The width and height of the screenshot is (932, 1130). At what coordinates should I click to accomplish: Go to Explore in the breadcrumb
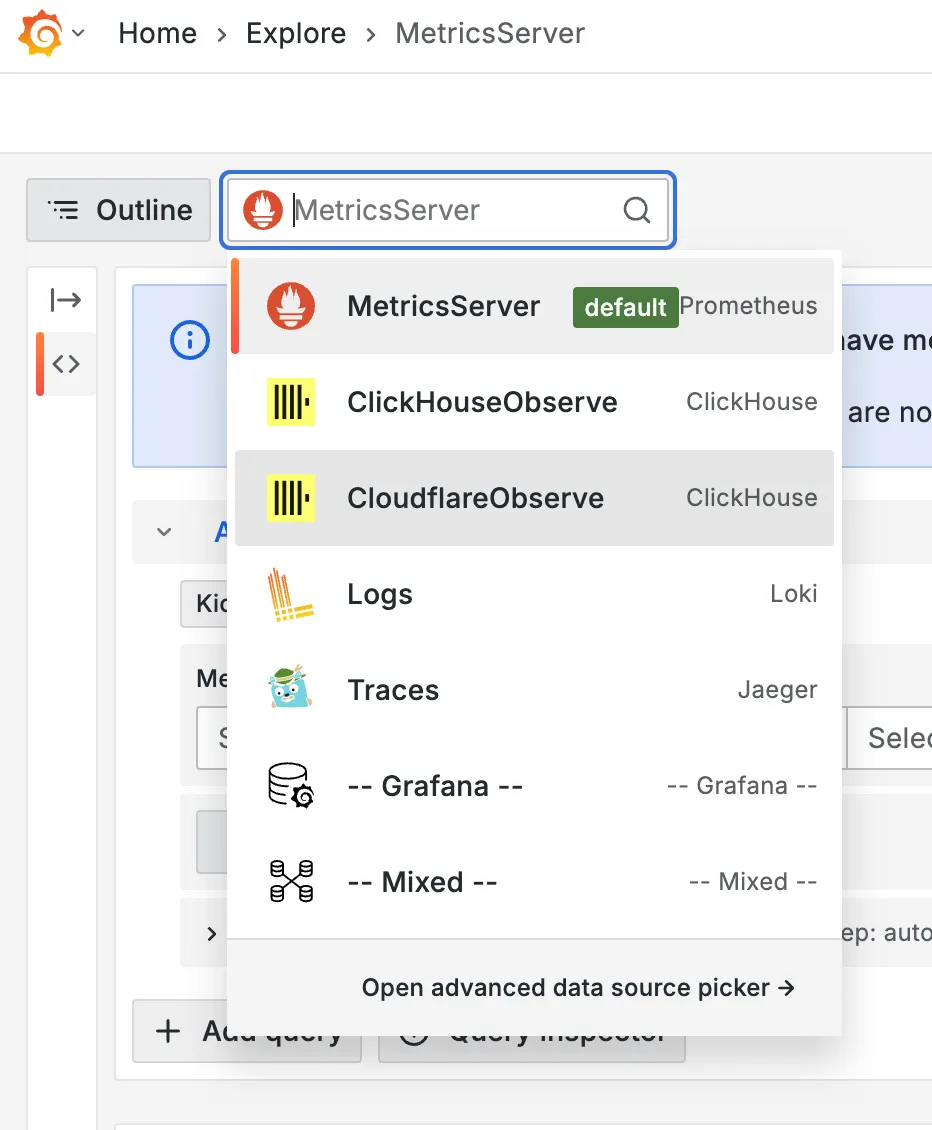click(x=296, y=33)
